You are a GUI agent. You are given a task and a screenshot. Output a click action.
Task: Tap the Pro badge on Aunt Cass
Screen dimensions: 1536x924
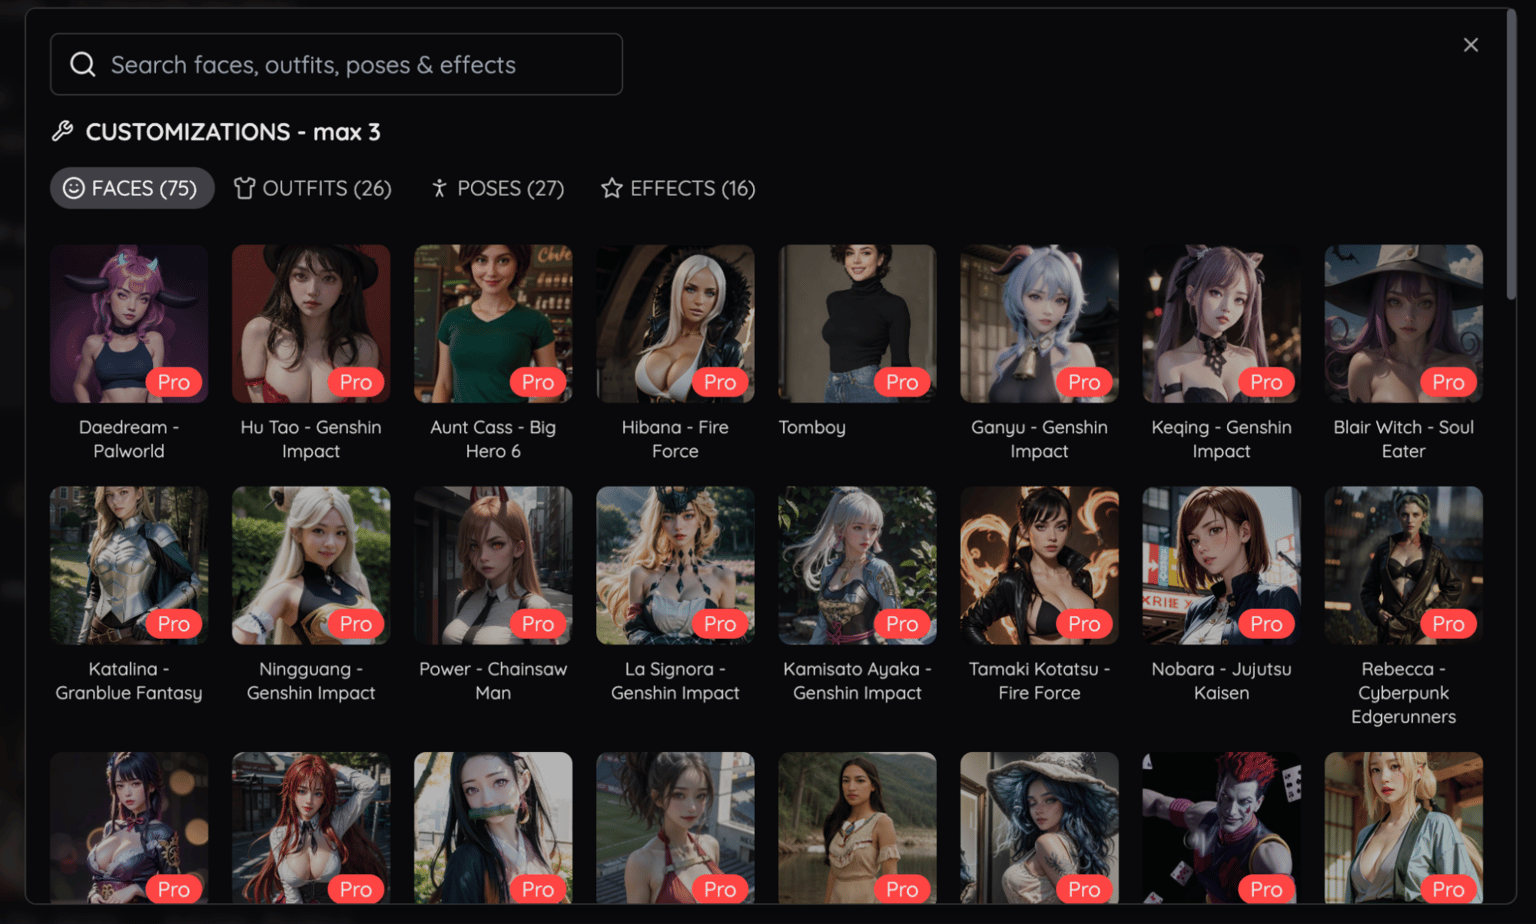pos(538,382)
